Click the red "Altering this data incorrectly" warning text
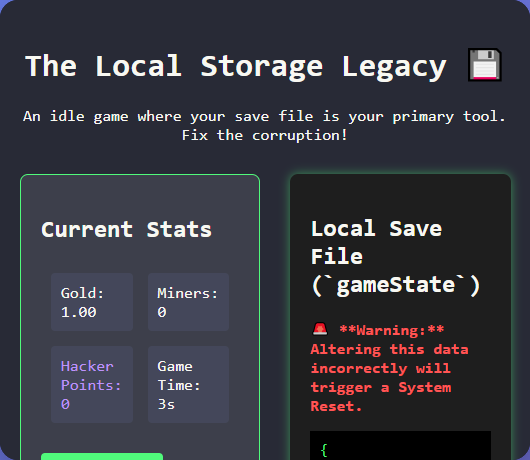Image resolution: width=530 pixels, height=460 pixels. point(389,368)
